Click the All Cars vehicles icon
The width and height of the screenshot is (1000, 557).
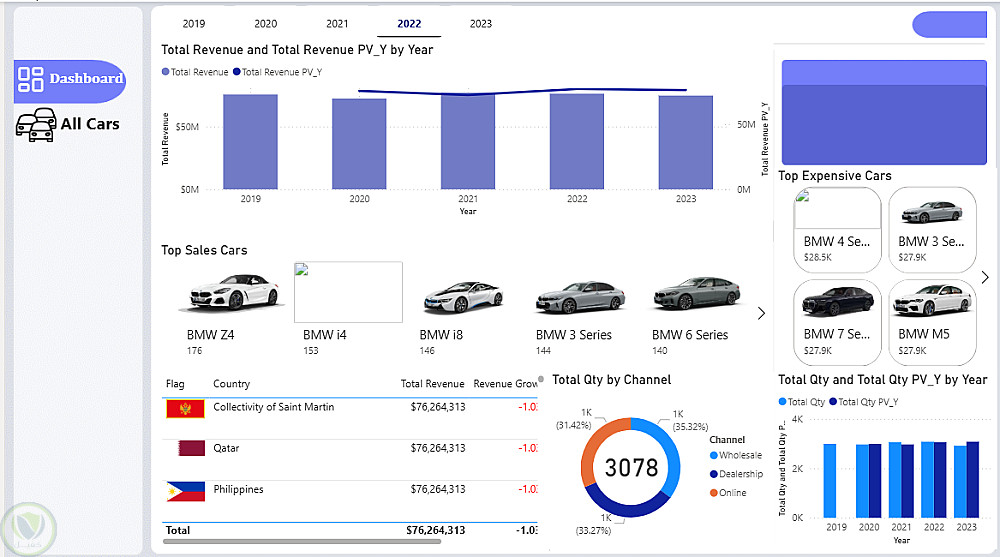(x=35, y=124)
